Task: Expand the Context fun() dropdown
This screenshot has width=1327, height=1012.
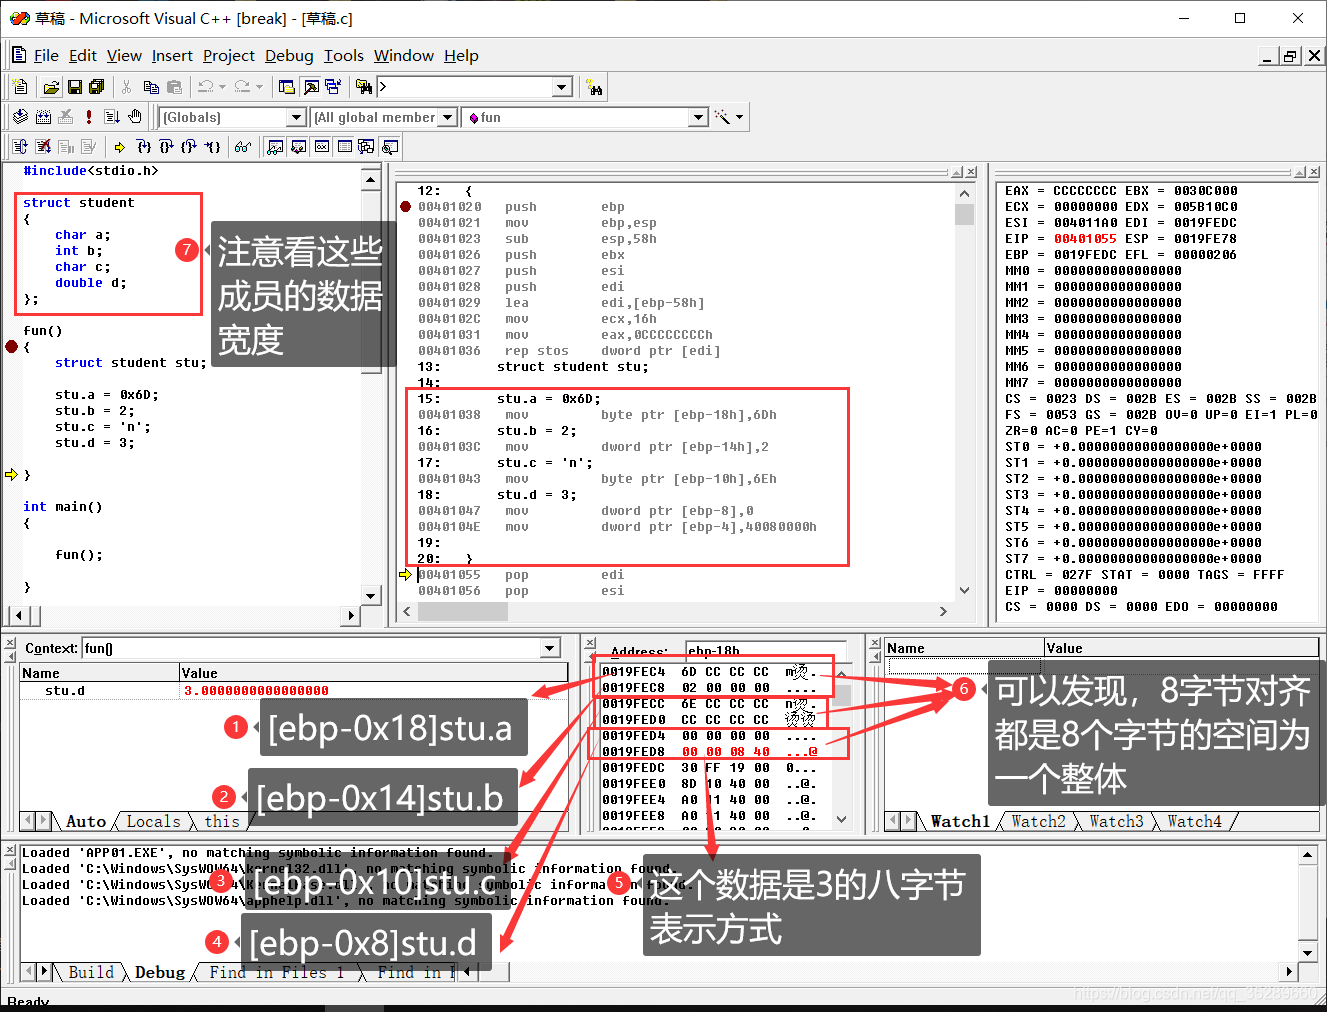Action: click(550, 648)
